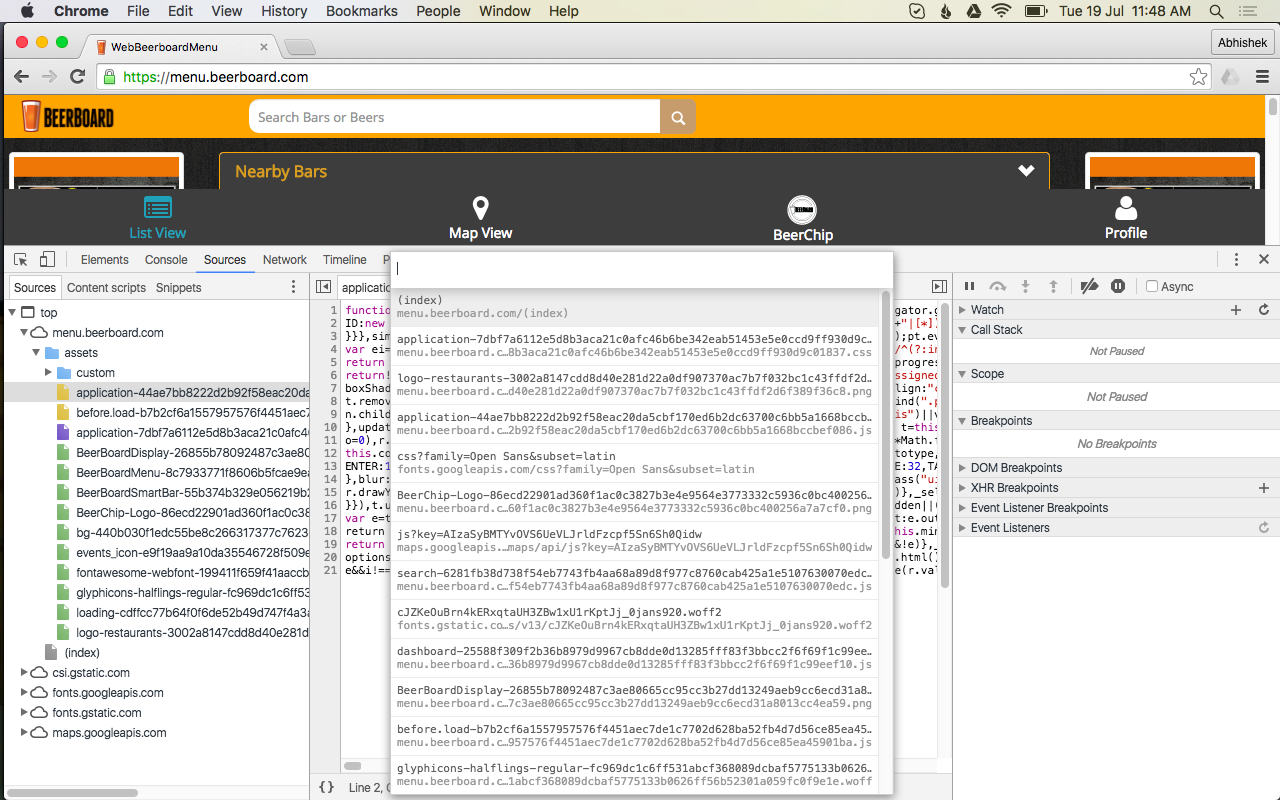Reload the page with the refresh icon
This screenshot has height=800, width=1280.
coord(77,77)
